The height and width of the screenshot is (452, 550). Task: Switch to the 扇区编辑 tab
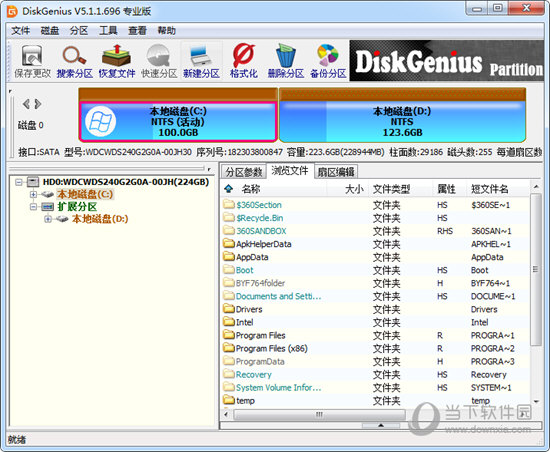click(x=336, y=172)
